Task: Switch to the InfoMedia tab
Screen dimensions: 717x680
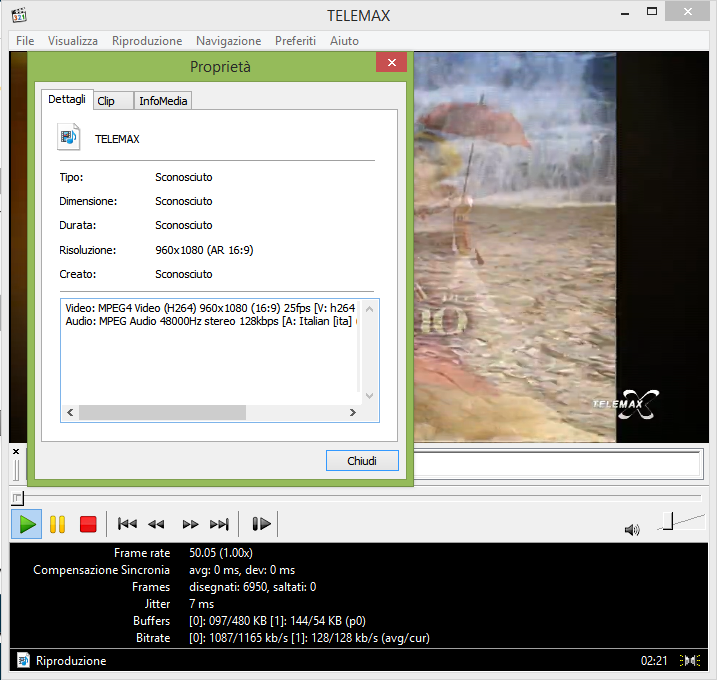Action: click(163, 101)
